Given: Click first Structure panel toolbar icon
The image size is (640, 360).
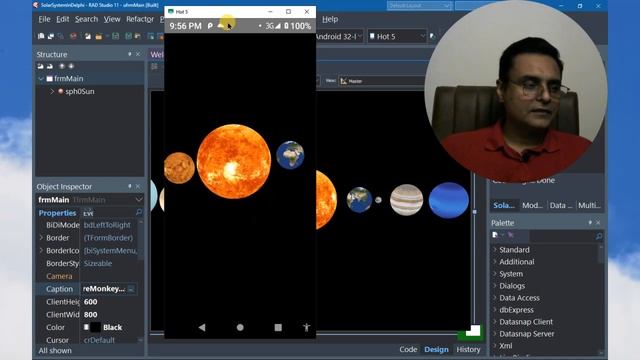Looking at the screenshot, I should pyautogui.click(x=40, y=66).
